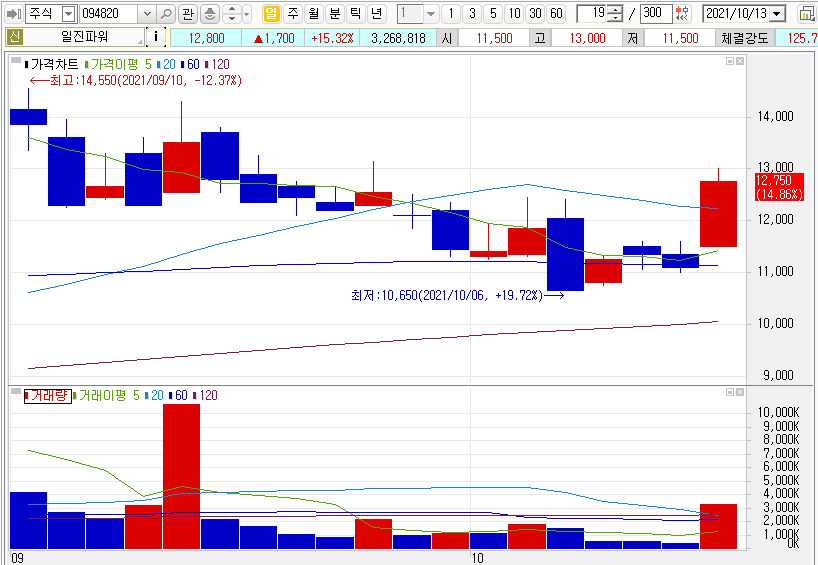Toggle price MA 60 legend
This screenshot has height=565, width=818.
click(x=190, y=64)
